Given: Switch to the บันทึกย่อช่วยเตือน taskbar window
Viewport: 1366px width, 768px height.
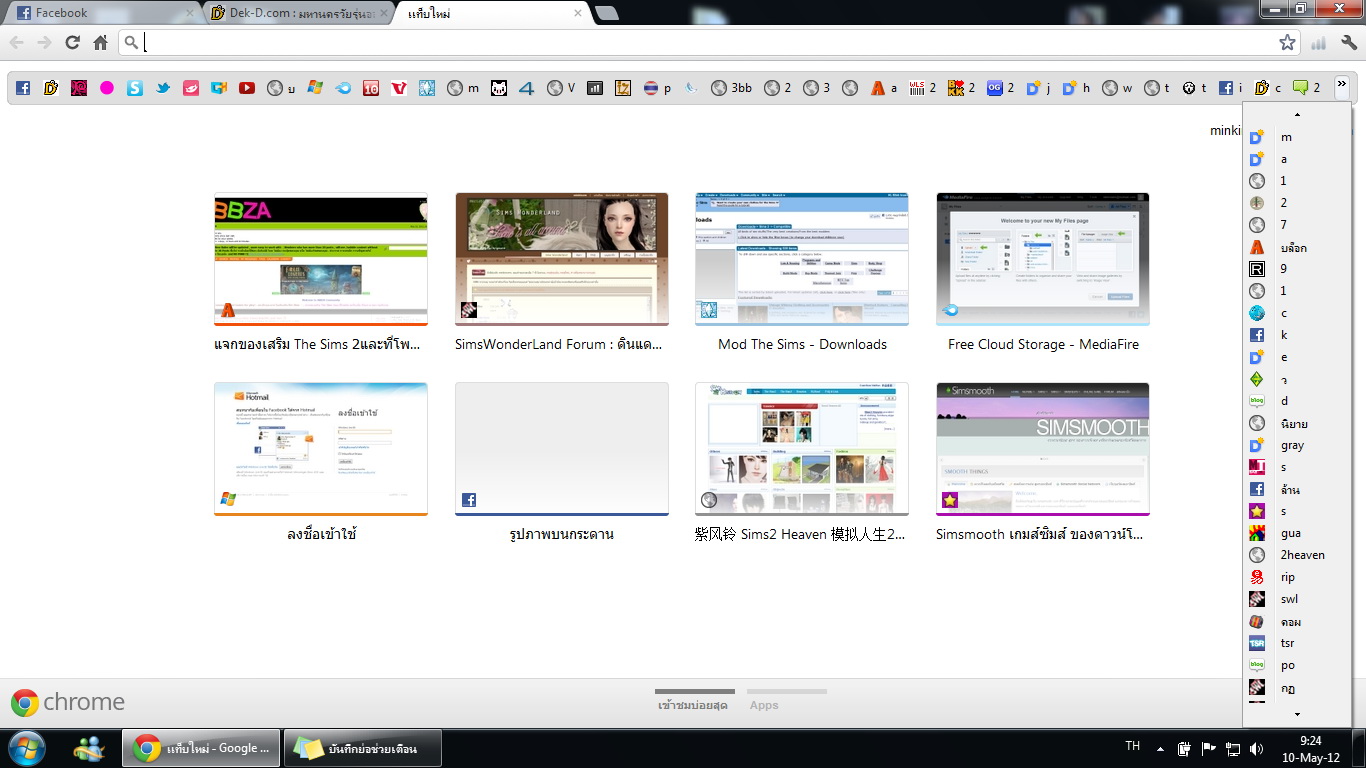Looking at the screenshot, I should [x=362, y=748].
